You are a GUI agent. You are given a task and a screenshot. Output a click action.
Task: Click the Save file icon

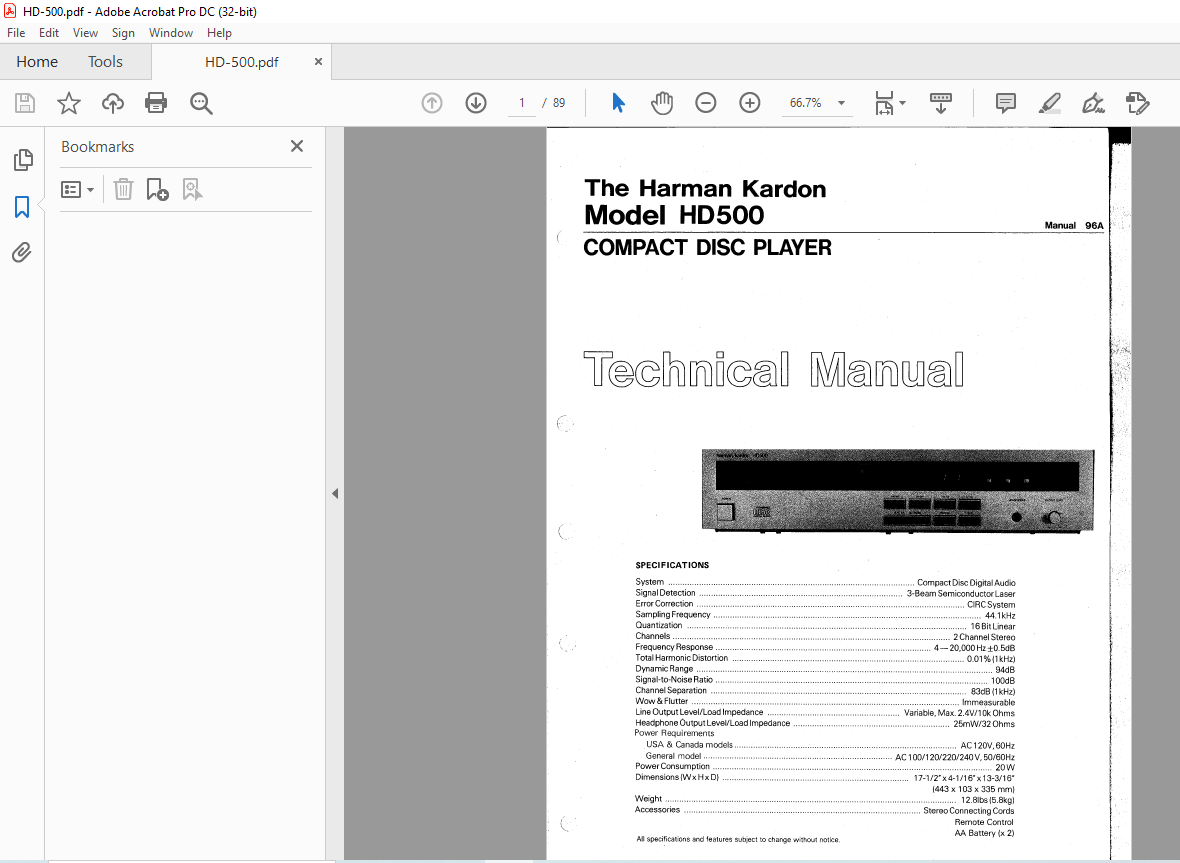coord(25,103)
